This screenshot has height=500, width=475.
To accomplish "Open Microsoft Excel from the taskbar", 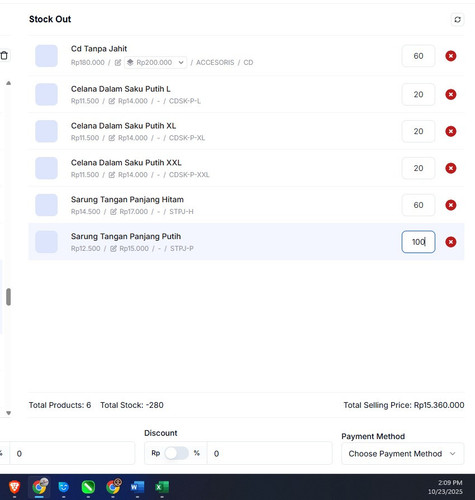I will pos(162,487).
